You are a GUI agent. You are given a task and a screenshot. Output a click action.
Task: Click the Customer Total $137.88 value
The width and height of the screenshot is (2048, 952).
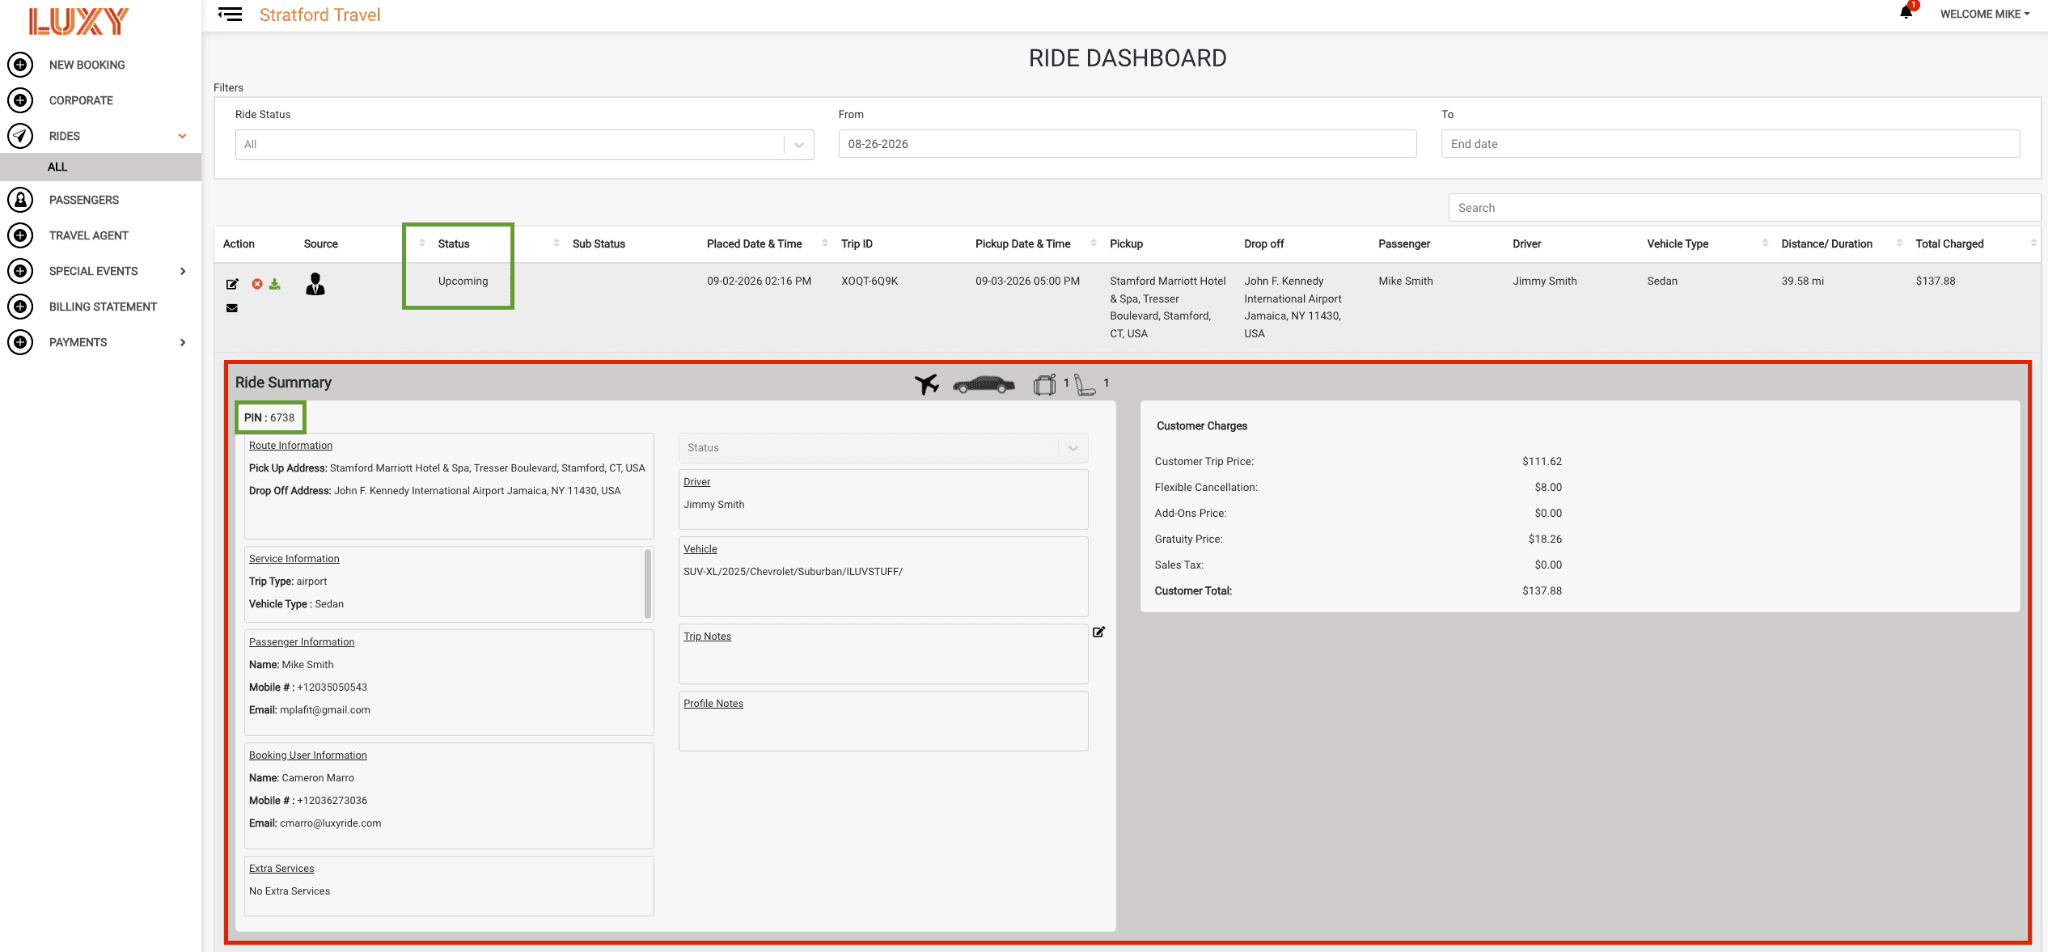coord(1542,591)
